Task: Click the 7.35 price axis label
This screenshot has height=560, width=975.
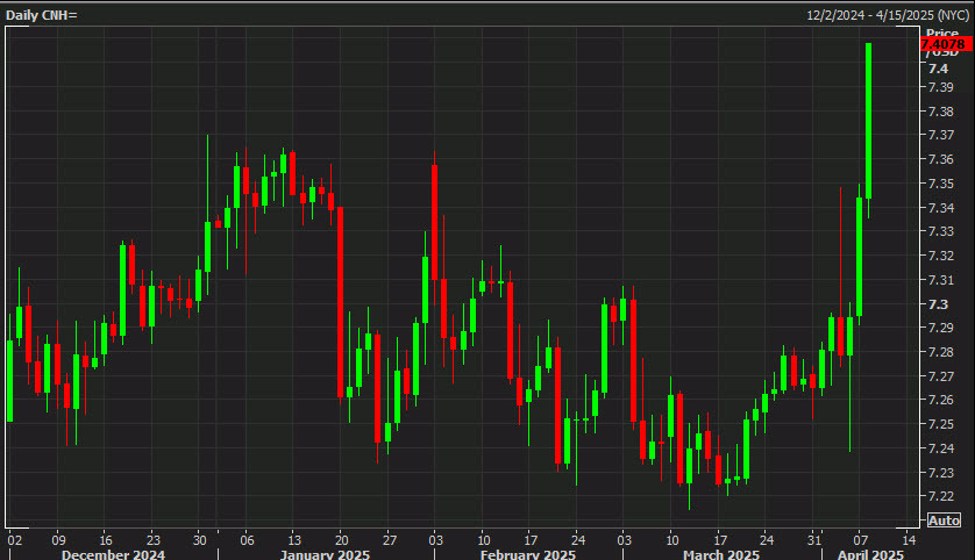Action: point(940,184)
